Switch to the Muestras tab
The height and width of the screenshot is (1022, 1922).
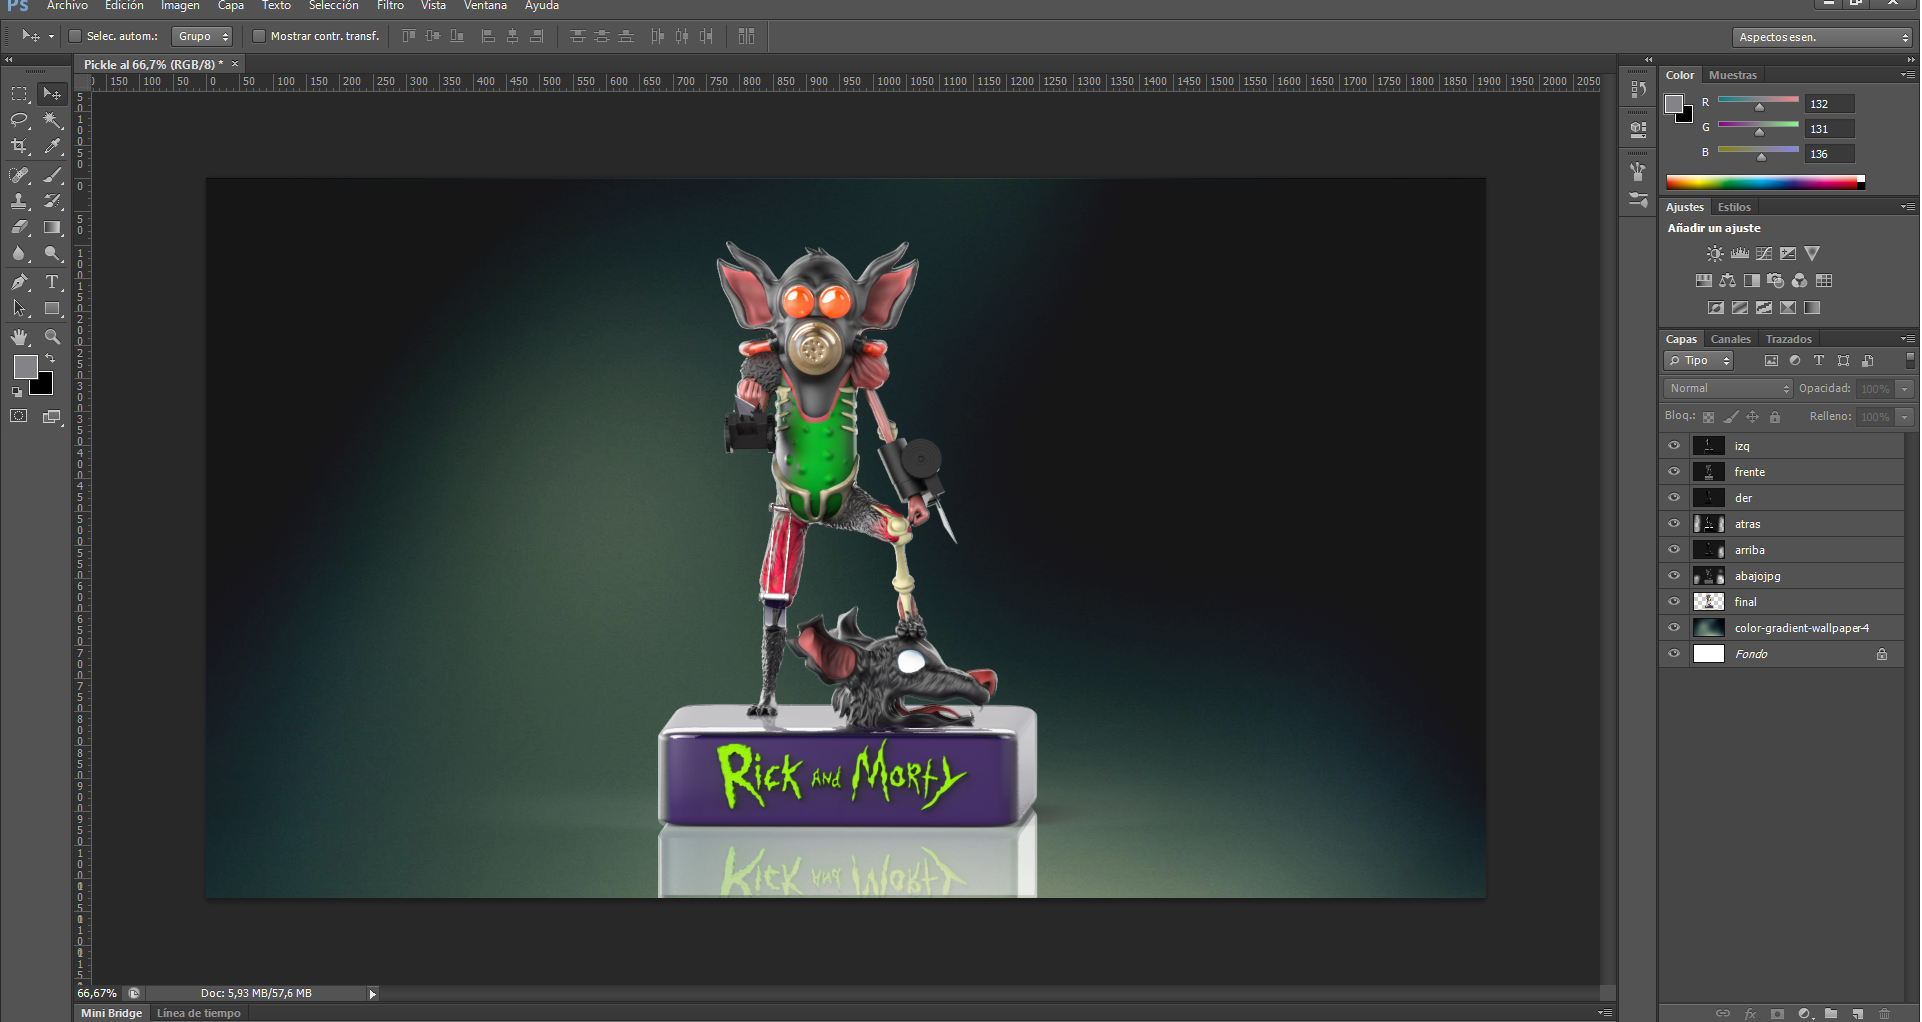(x=1732, y=75)
